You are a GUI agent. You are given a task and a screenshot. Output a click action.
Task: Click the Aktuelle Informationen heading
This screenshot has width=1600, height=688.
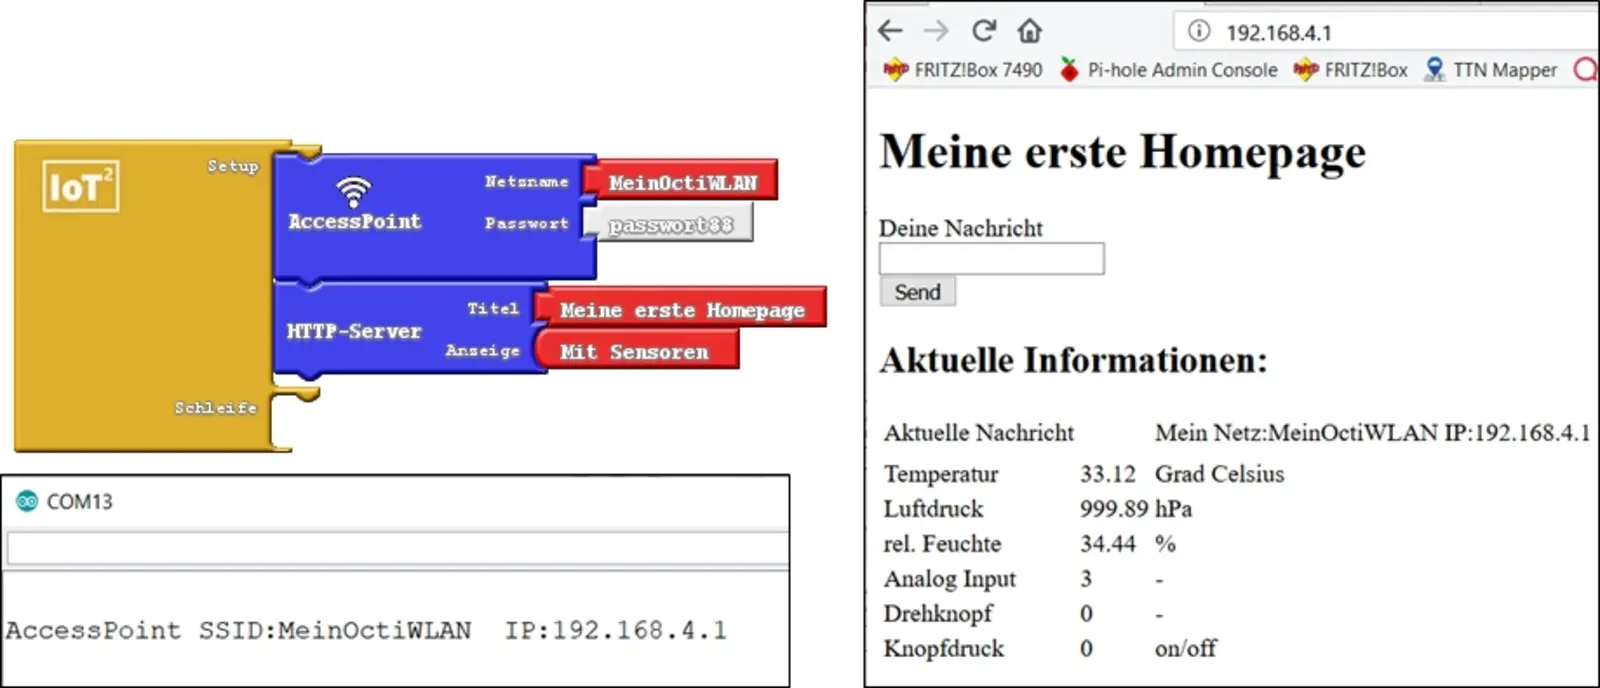pos(1074,360)
